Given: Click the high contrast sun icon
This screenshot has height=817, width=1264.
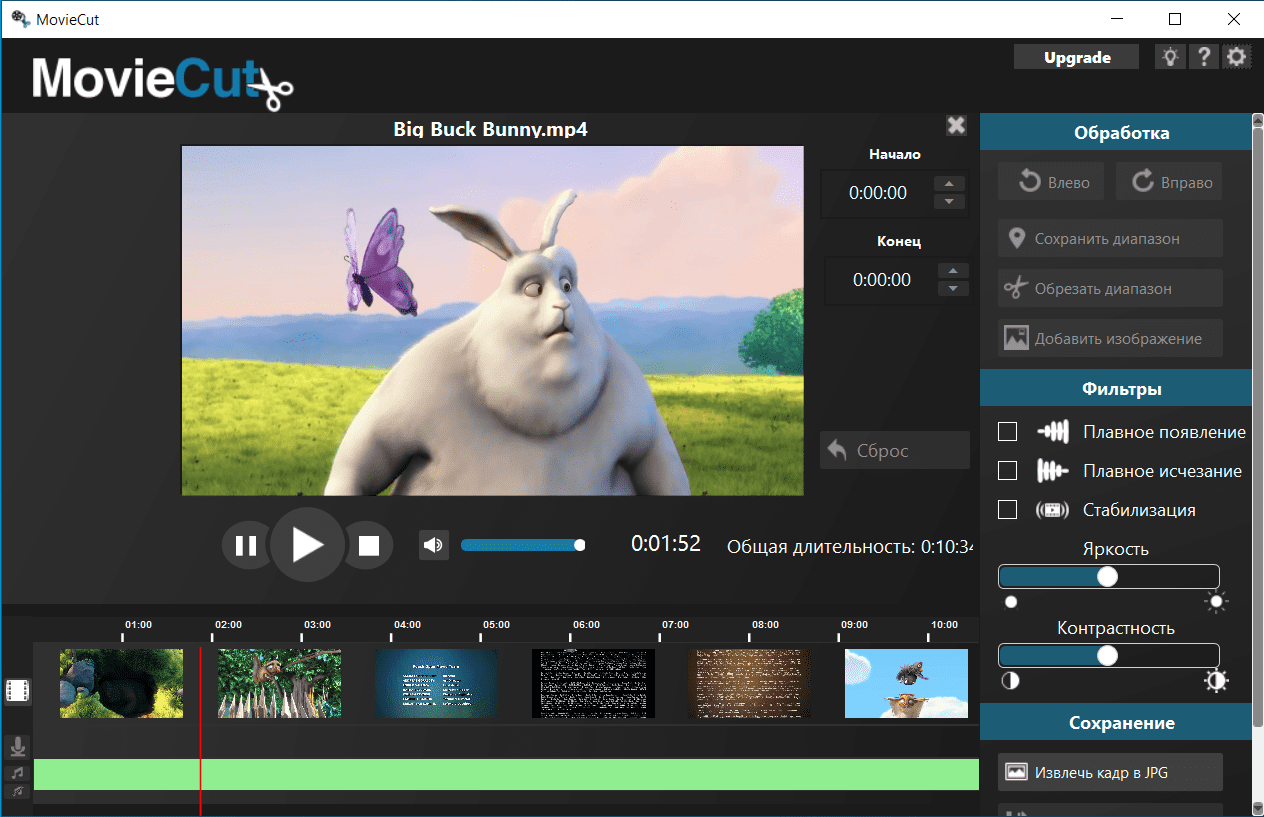Looking at the screenshot, I should coord(1217,681).
